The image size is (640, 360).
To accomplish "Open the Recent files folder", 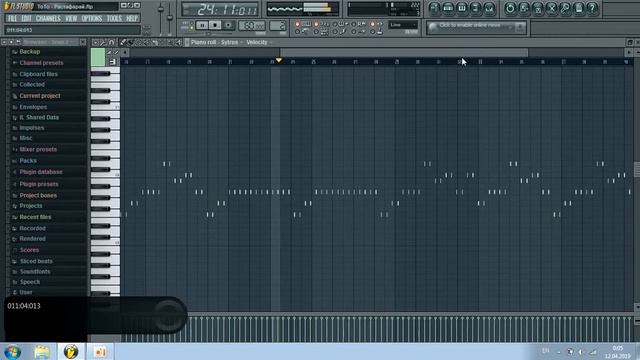I will pos(35,217).
